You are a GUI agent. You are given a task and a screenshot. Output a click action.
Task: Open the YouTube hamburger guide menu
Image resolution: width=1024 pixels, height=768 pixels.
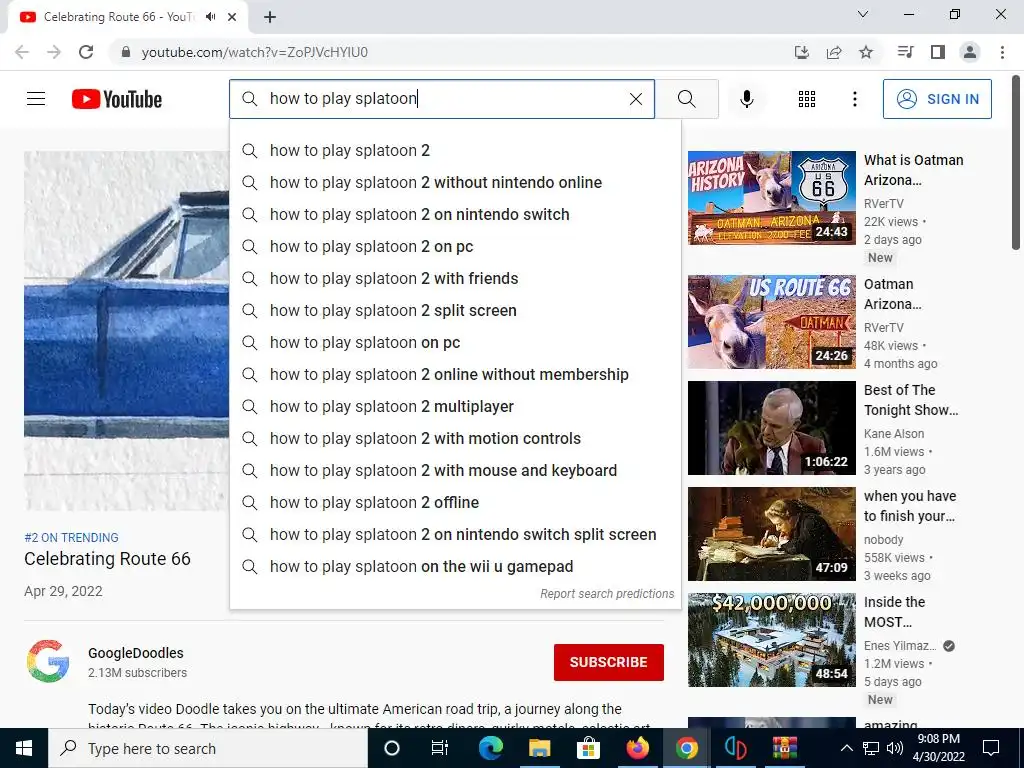(x=36, y=99)
